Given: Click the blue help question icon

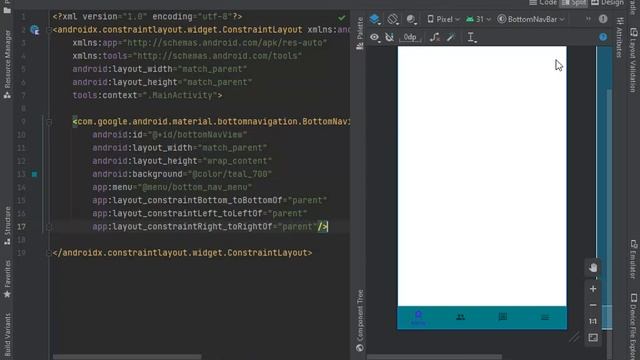Looking at the screenshot, I should coord(603,37).
